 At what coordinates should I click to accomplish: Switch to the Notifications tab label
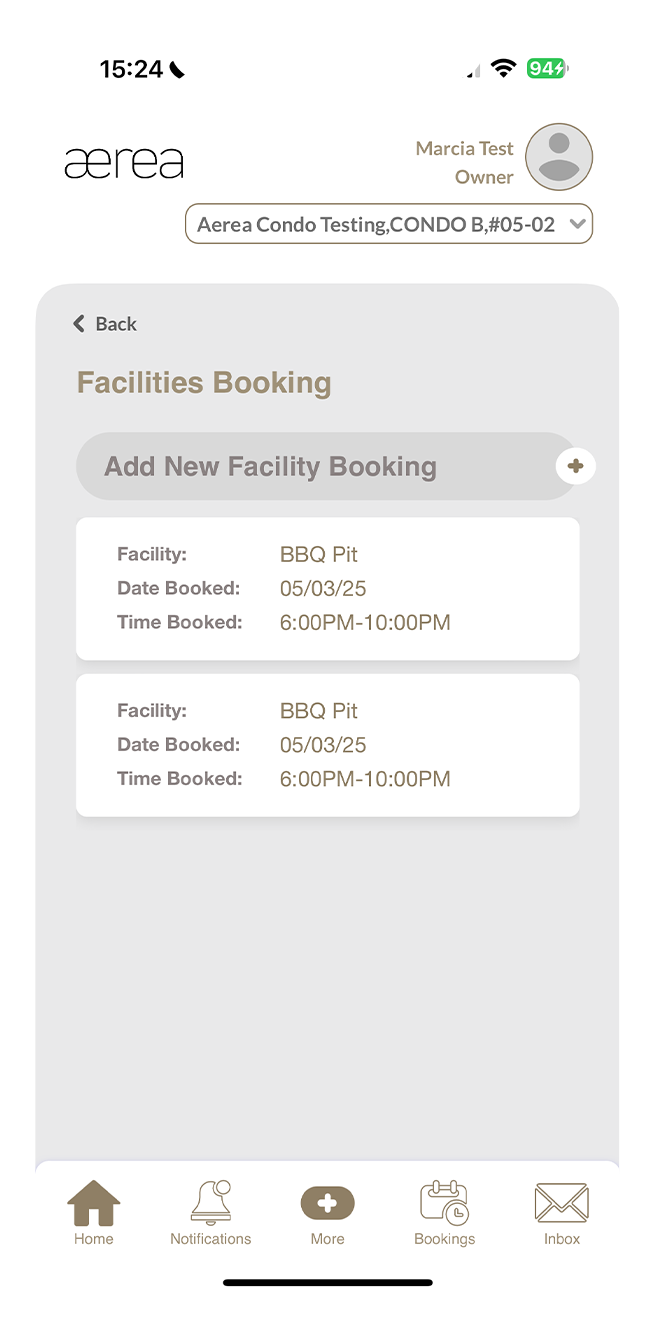tap(210, 1239)
